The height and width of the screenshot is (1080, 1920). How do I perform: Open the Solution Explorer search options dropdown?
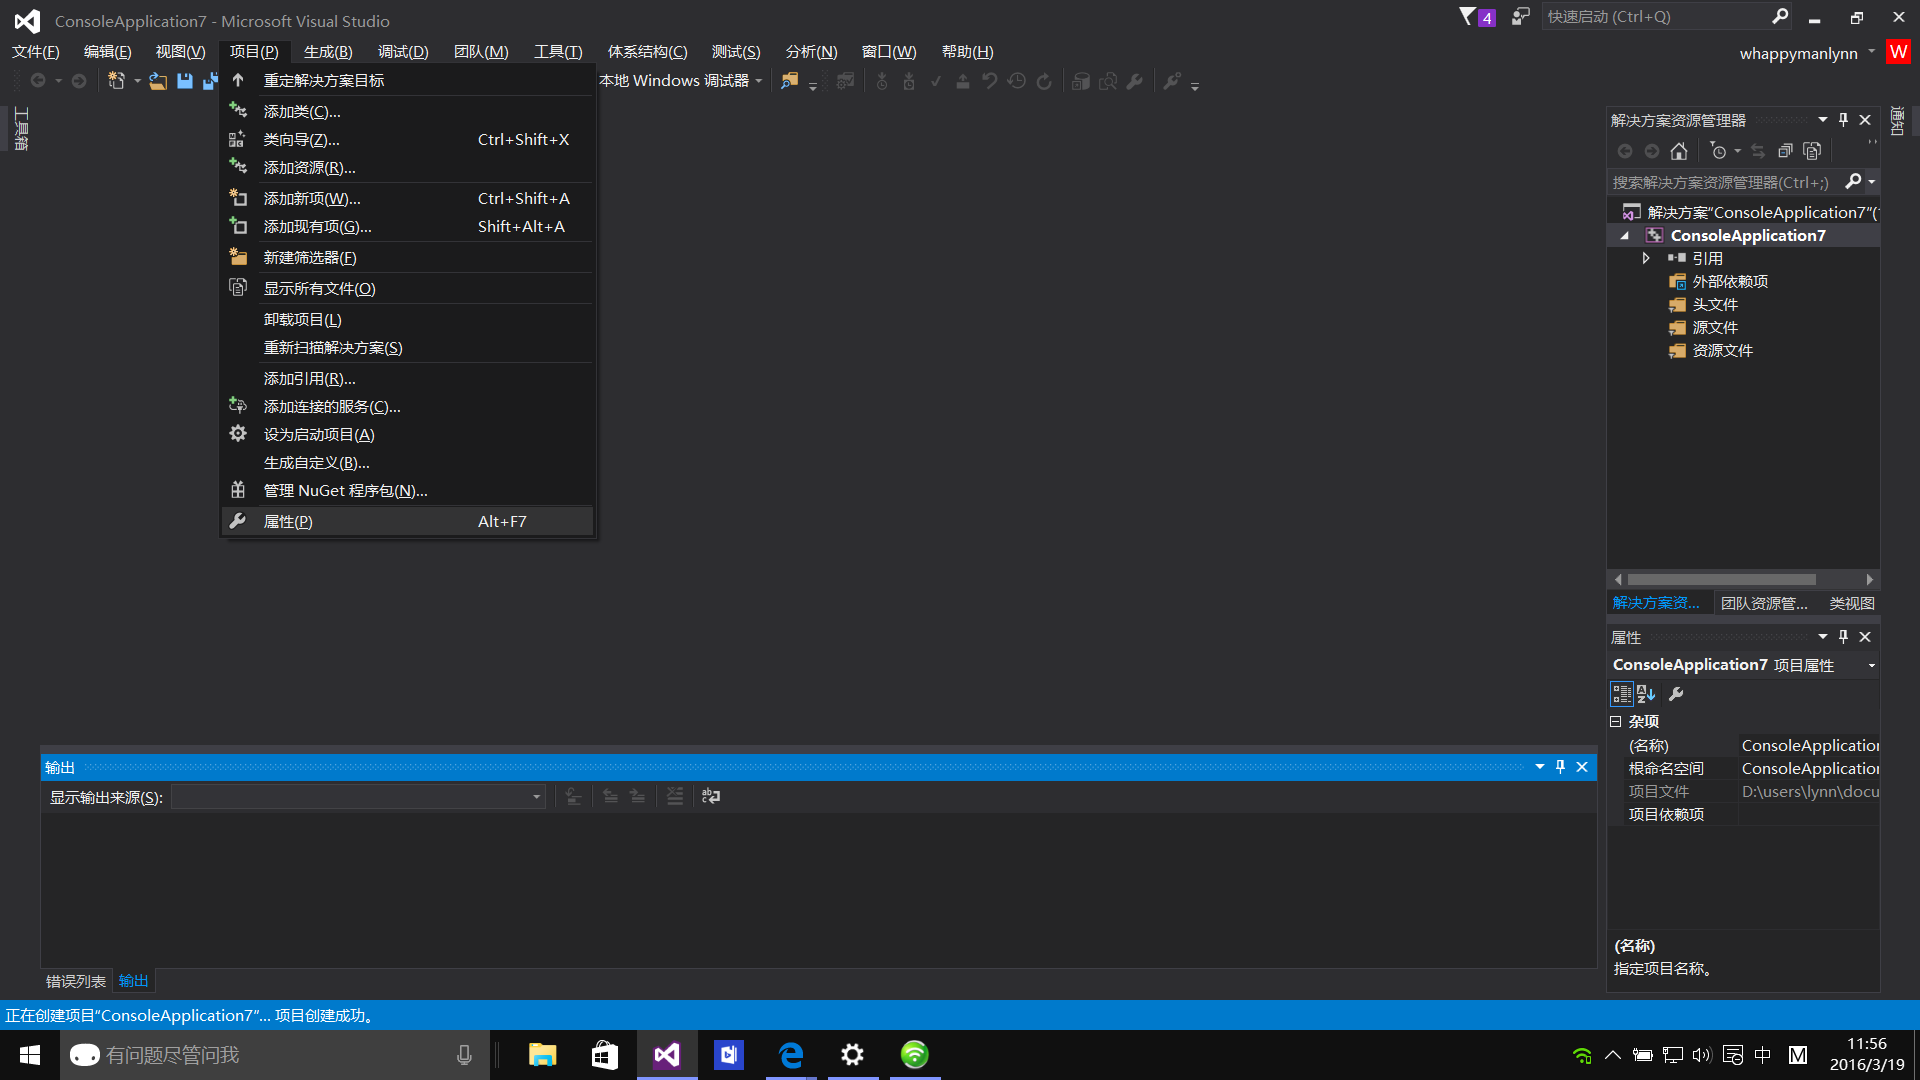click(1871, 182)
